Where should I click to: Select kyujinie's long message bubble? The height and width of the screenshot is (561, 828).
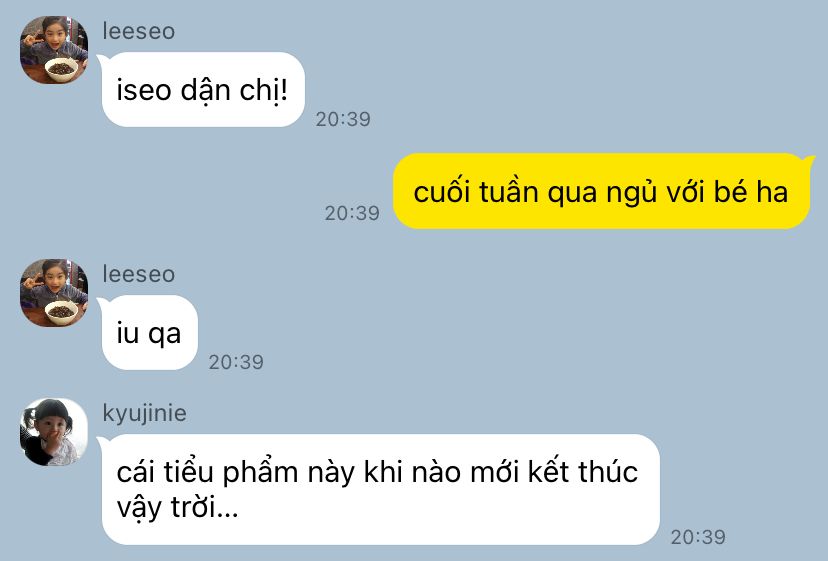pyautogui.click(x=381, y=490)
